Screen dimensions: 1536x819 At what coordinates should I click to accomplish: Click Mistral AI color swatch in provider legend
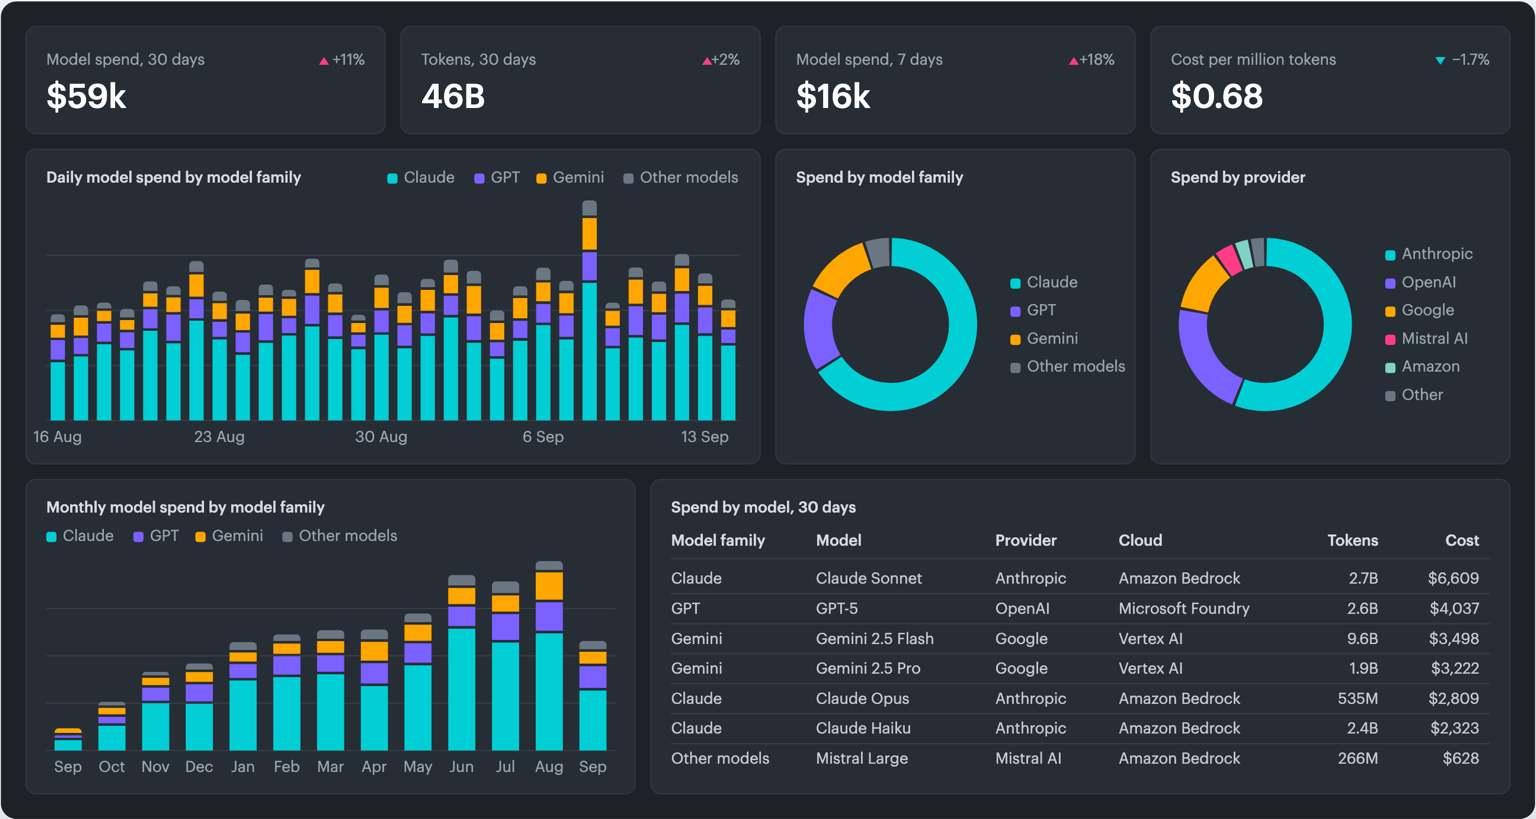1390,339
